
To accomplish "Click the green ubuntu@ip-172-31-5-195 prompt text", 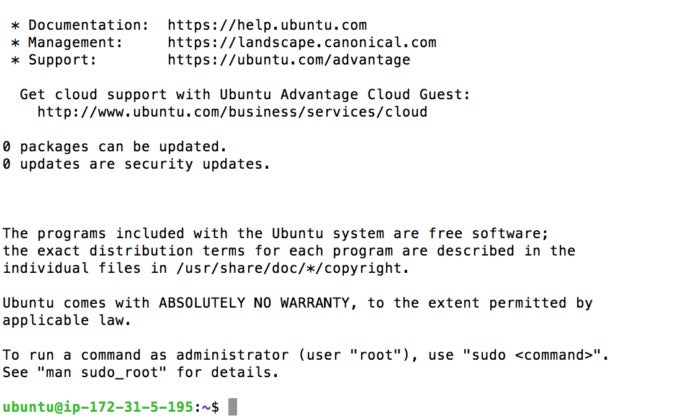I will [98, 407].
